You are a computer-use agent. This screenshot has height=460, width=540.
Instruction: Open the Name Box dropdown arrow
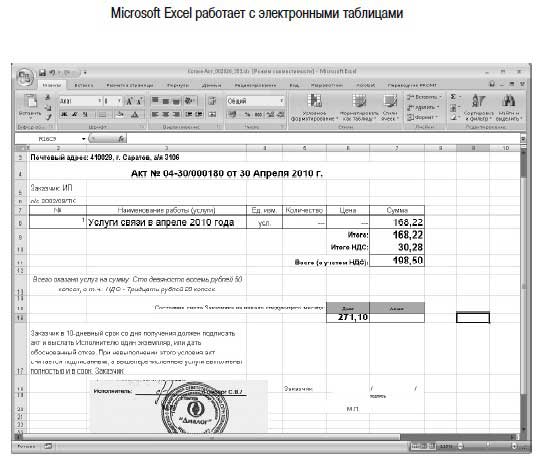[x=83, y=139]
